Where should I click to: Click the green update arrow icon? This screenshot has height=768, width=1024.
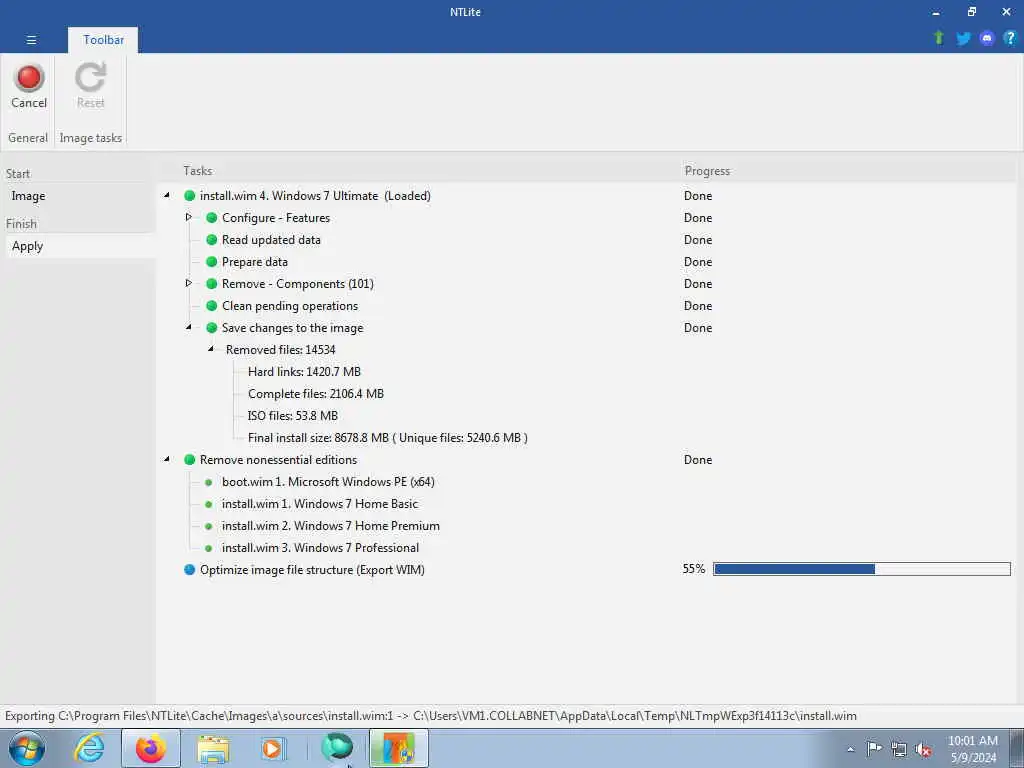click(x=939, y=38)
